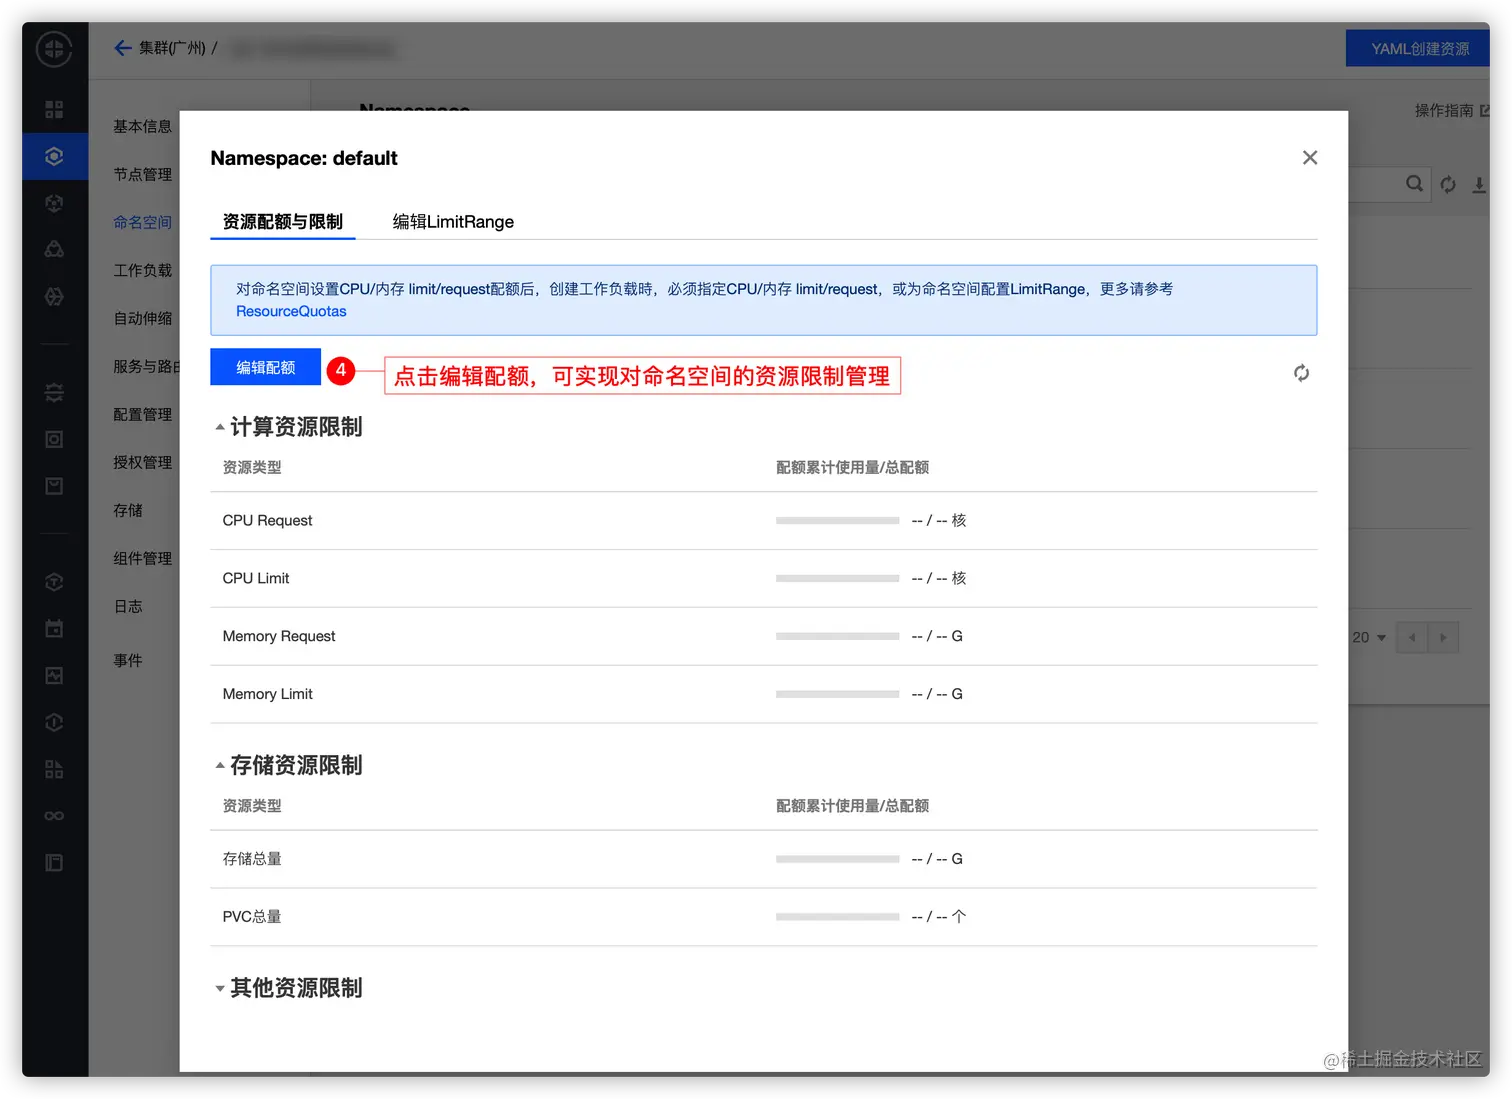Click the sliders-style sidebar icon

54,392
